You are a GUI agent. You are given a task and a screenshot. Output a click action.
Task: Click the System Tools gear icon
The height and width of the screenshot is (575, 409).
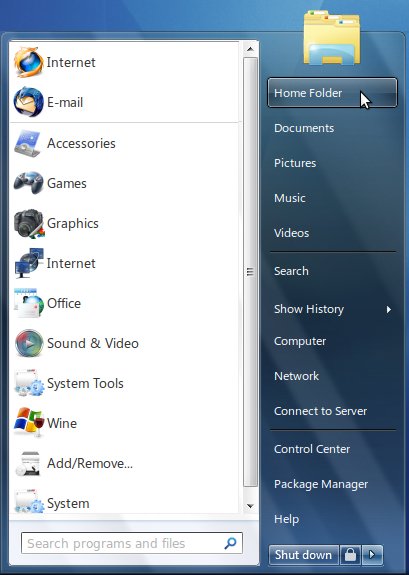[29, 383]
